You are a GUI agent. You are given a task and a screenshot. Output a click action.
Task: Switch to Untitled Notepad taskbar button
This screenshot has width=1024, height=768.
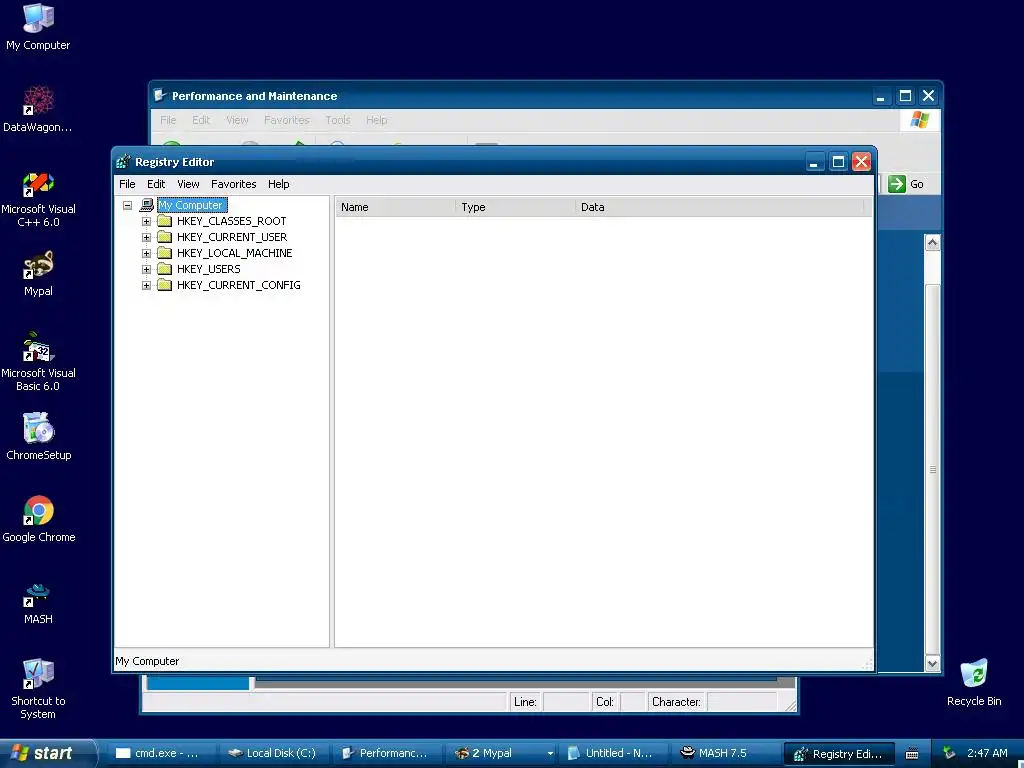coord(614,754)
